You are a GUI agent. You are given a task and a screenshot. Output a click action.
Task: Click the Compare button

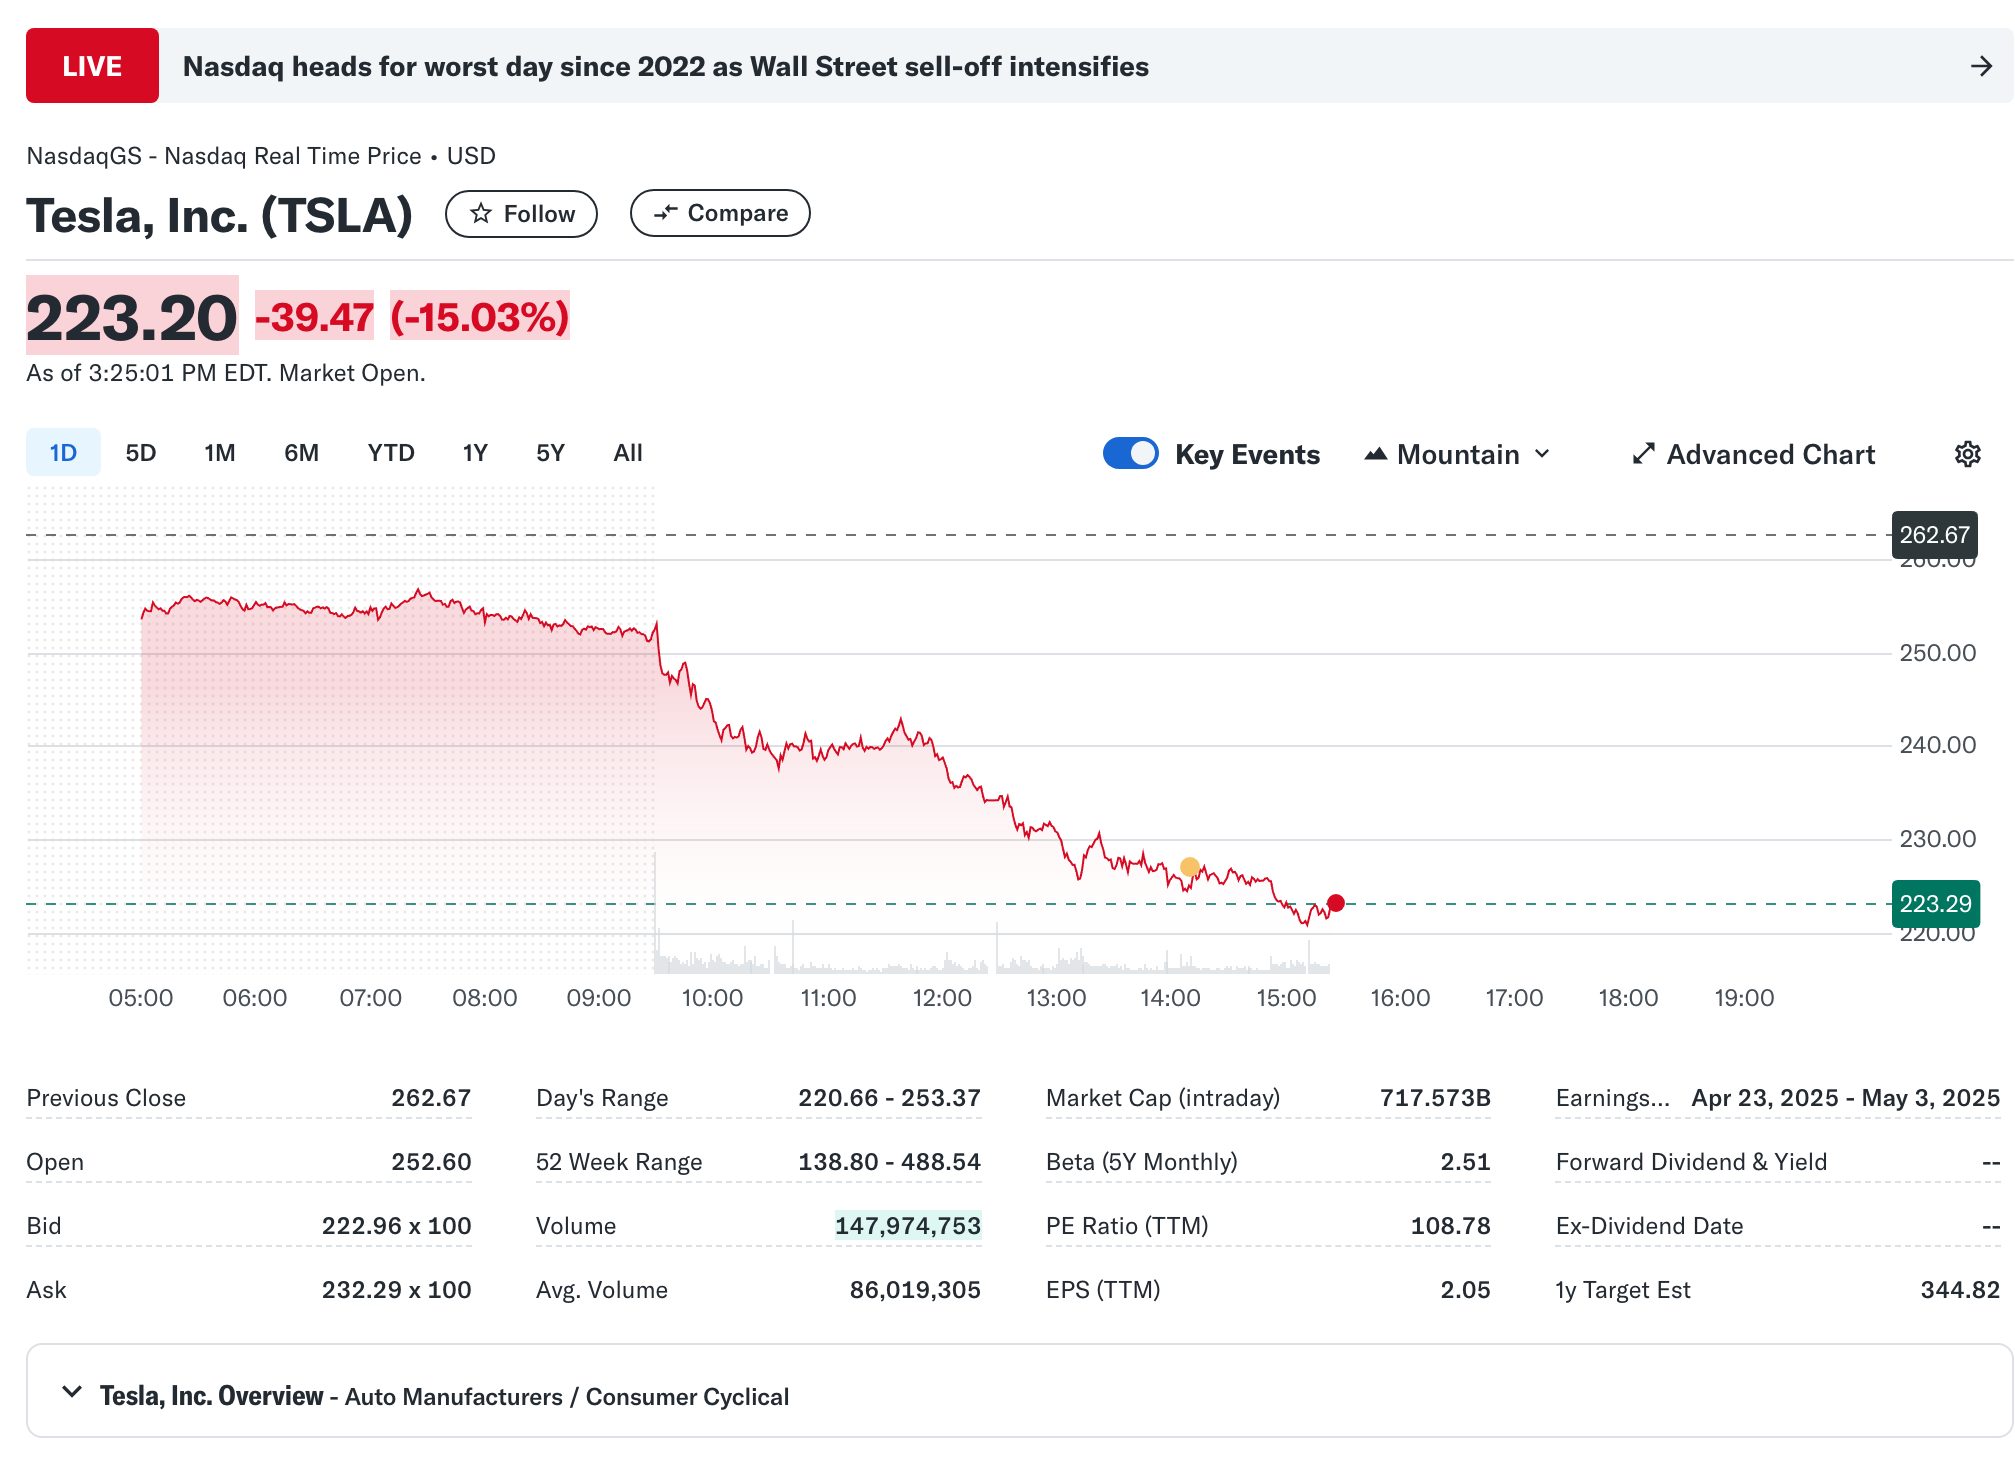coord(720,213)
